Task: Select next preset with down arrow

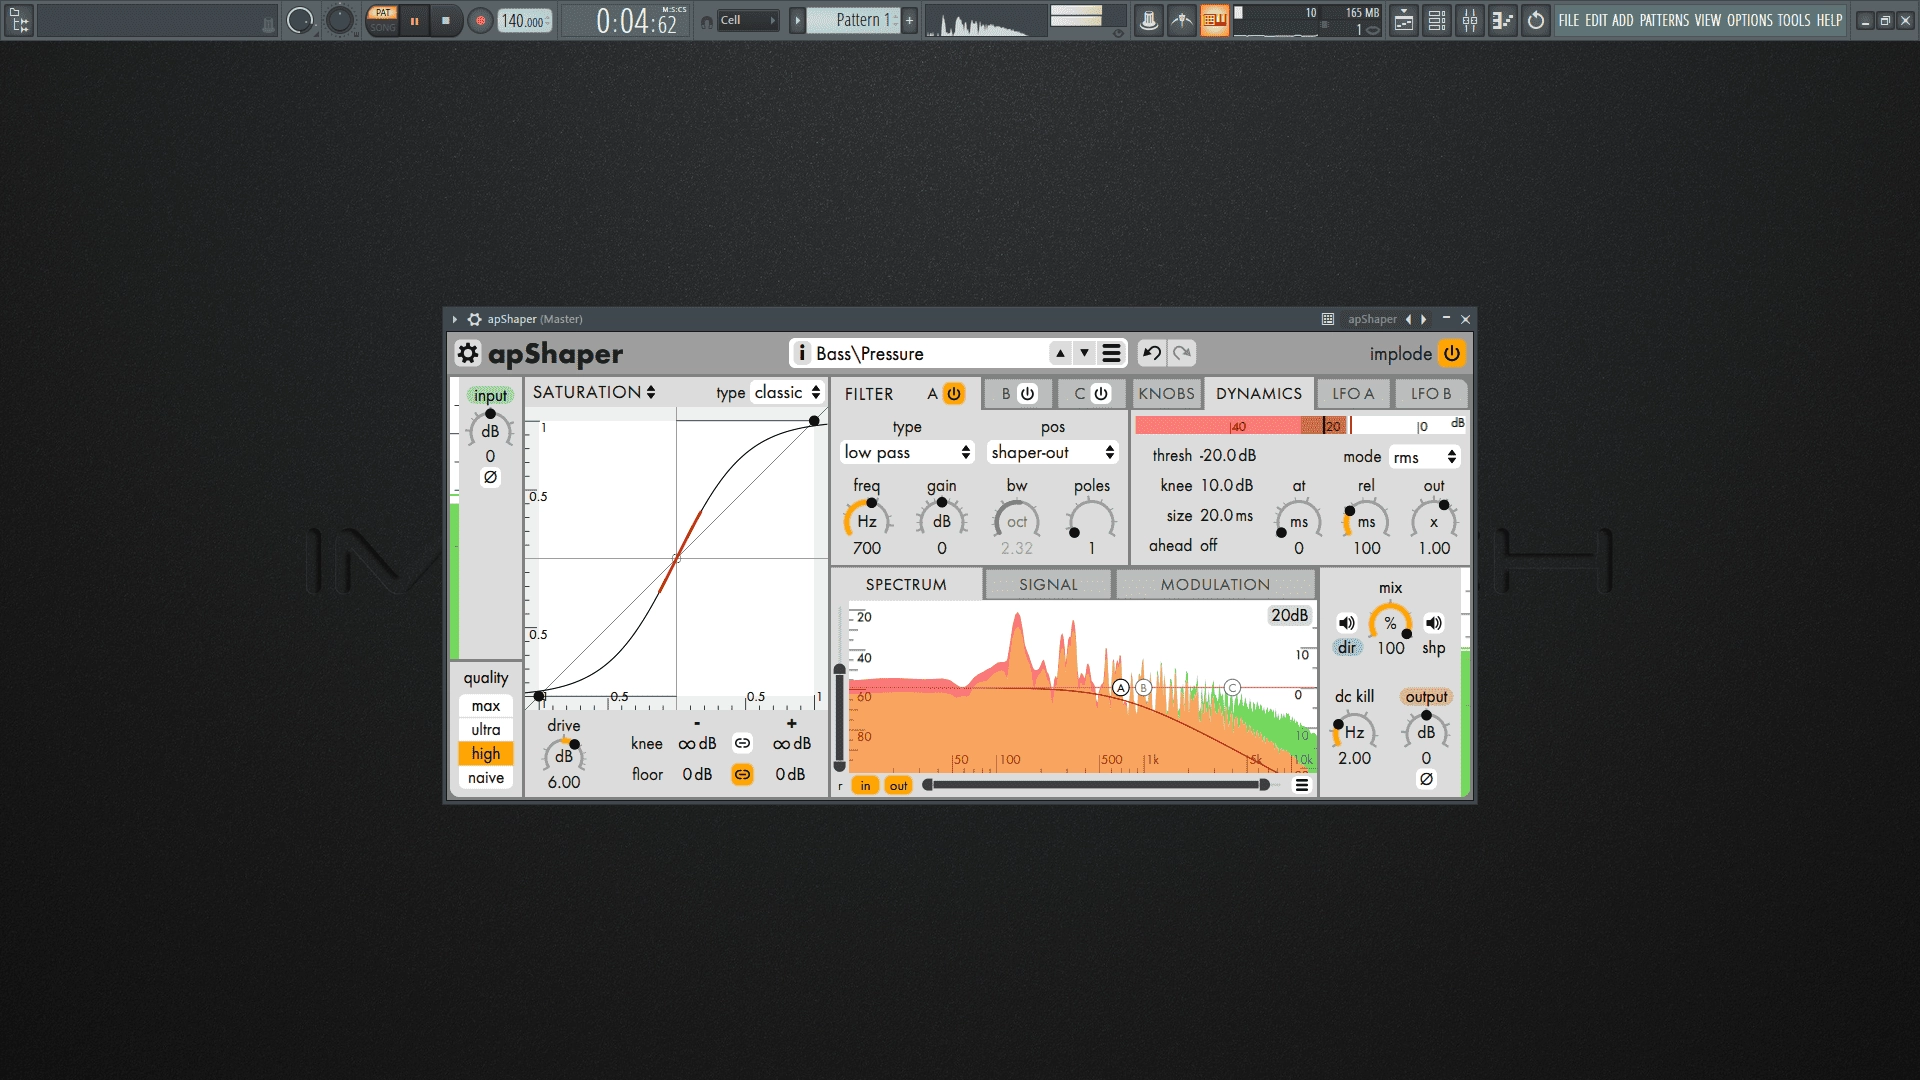Action: 1084,353
